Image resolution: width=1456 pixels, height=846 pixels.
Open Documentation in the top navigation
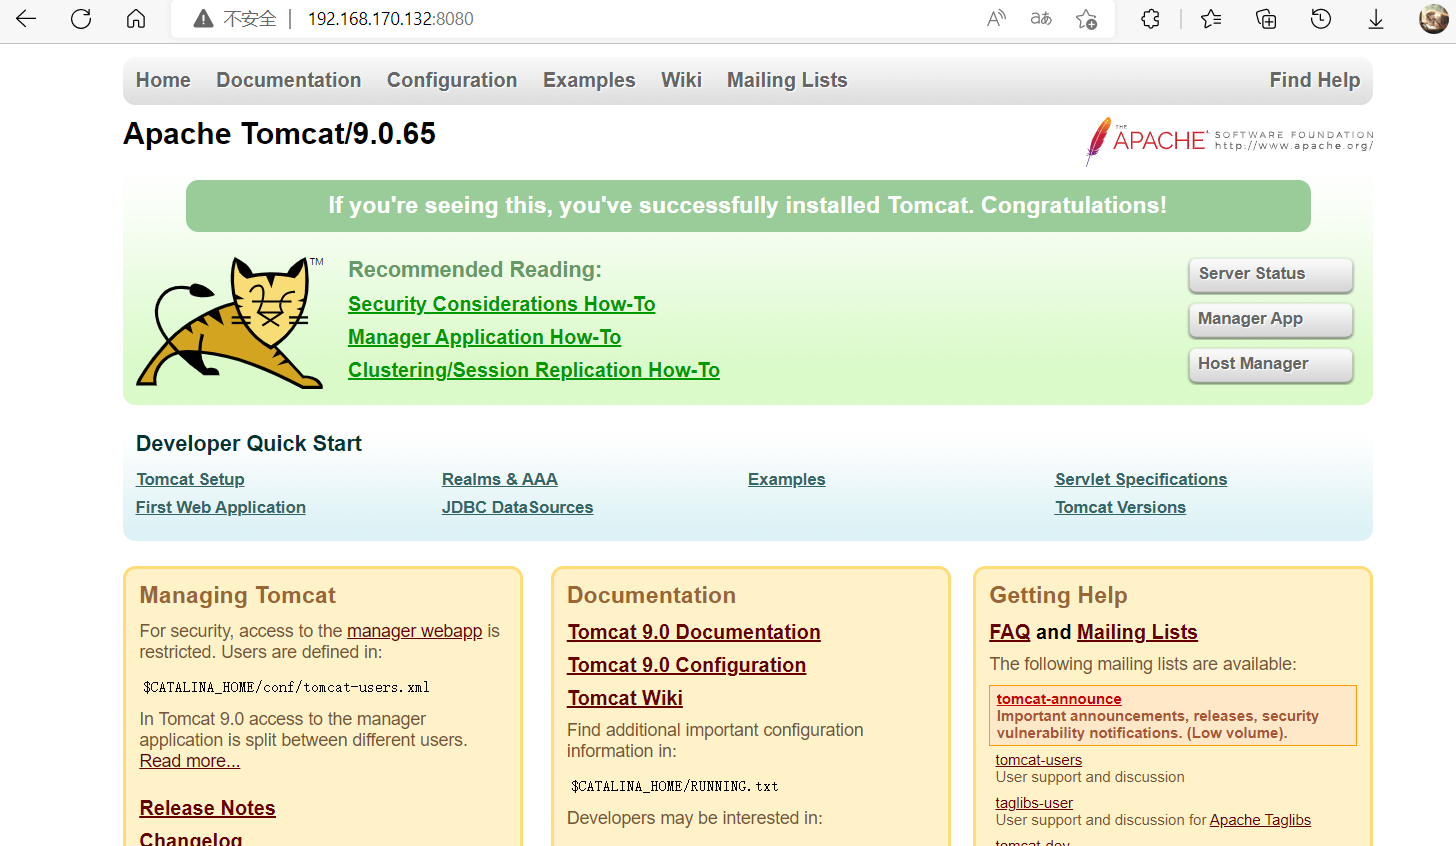click(288, 80)
